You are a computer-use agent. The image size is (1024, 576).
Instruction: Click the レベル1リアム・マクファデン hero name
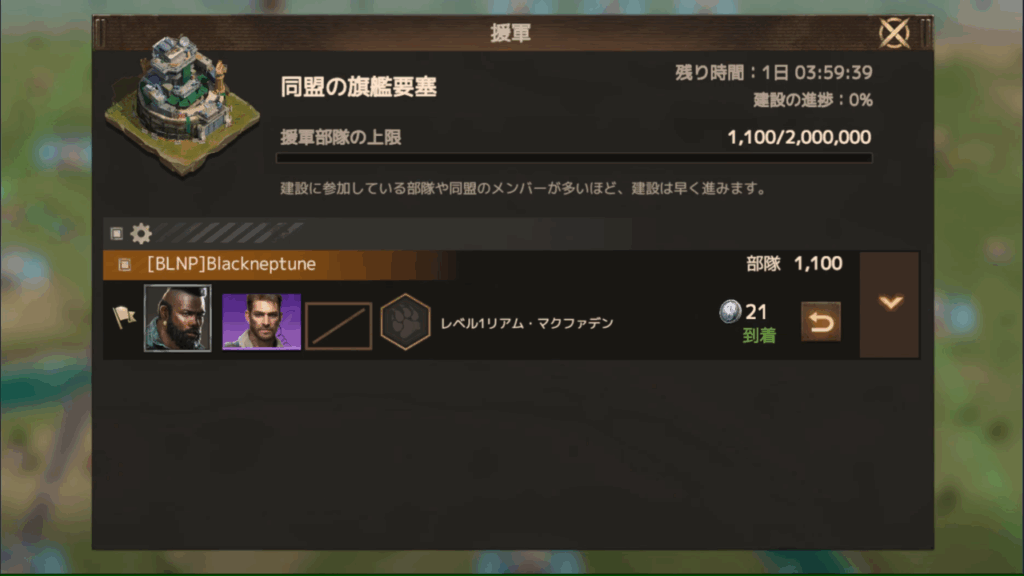527,323
